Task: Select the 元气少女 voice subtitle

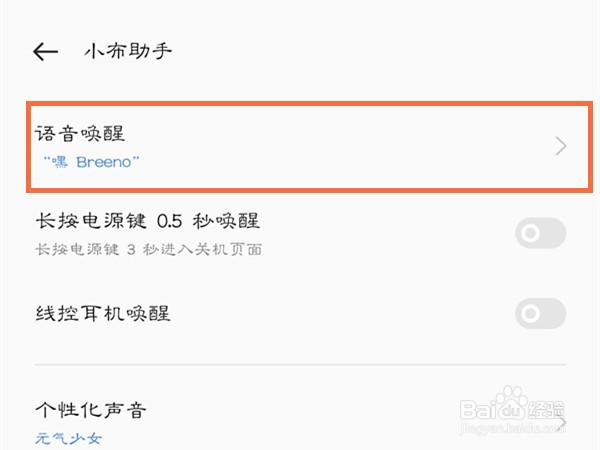Action: coord(69,438)
